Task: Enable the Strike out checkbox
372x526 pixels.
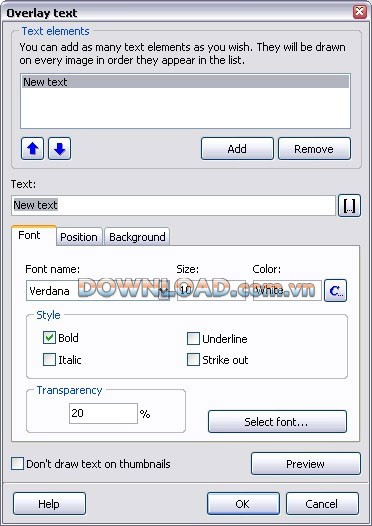Action: pyautogui.click(x=193, y=360)
